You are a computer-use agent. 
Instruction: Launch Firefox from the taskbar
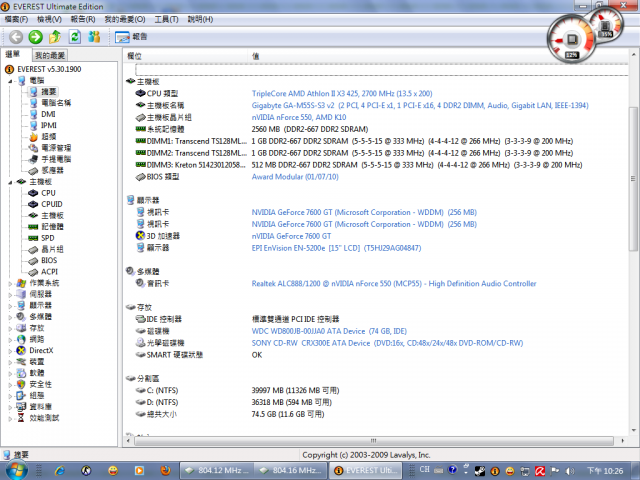coord(165,471)
